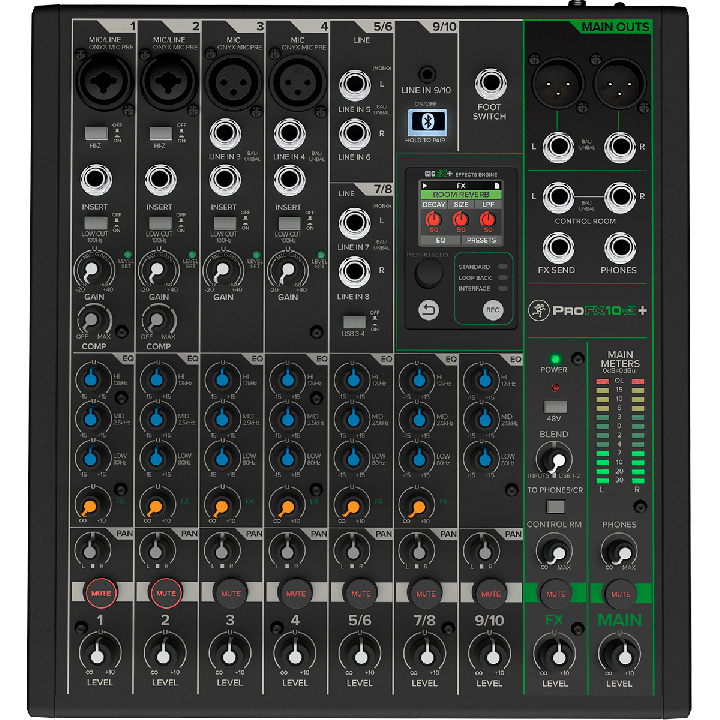
Task: Click channel 5/6 LEVEL knob
Action: pos(360,655)
